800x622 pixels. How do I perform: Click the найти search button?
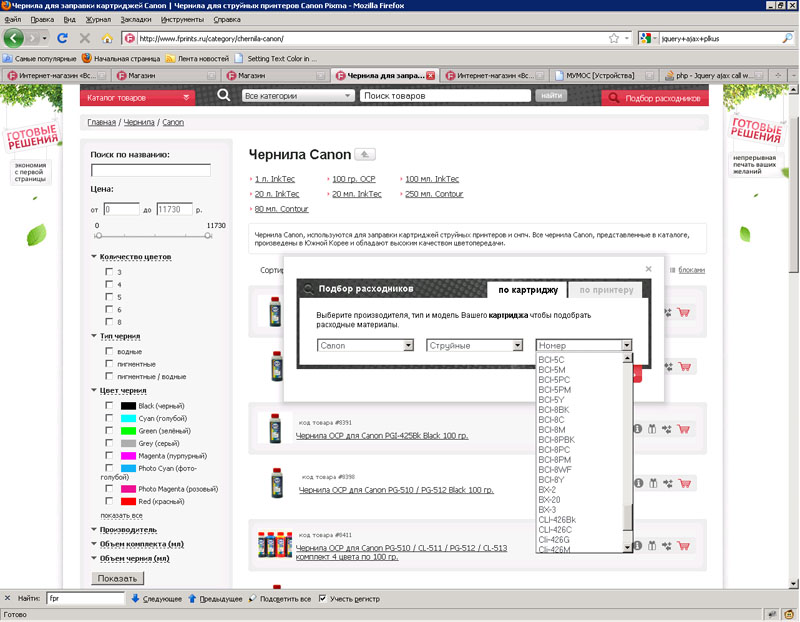tap(551, 95)
